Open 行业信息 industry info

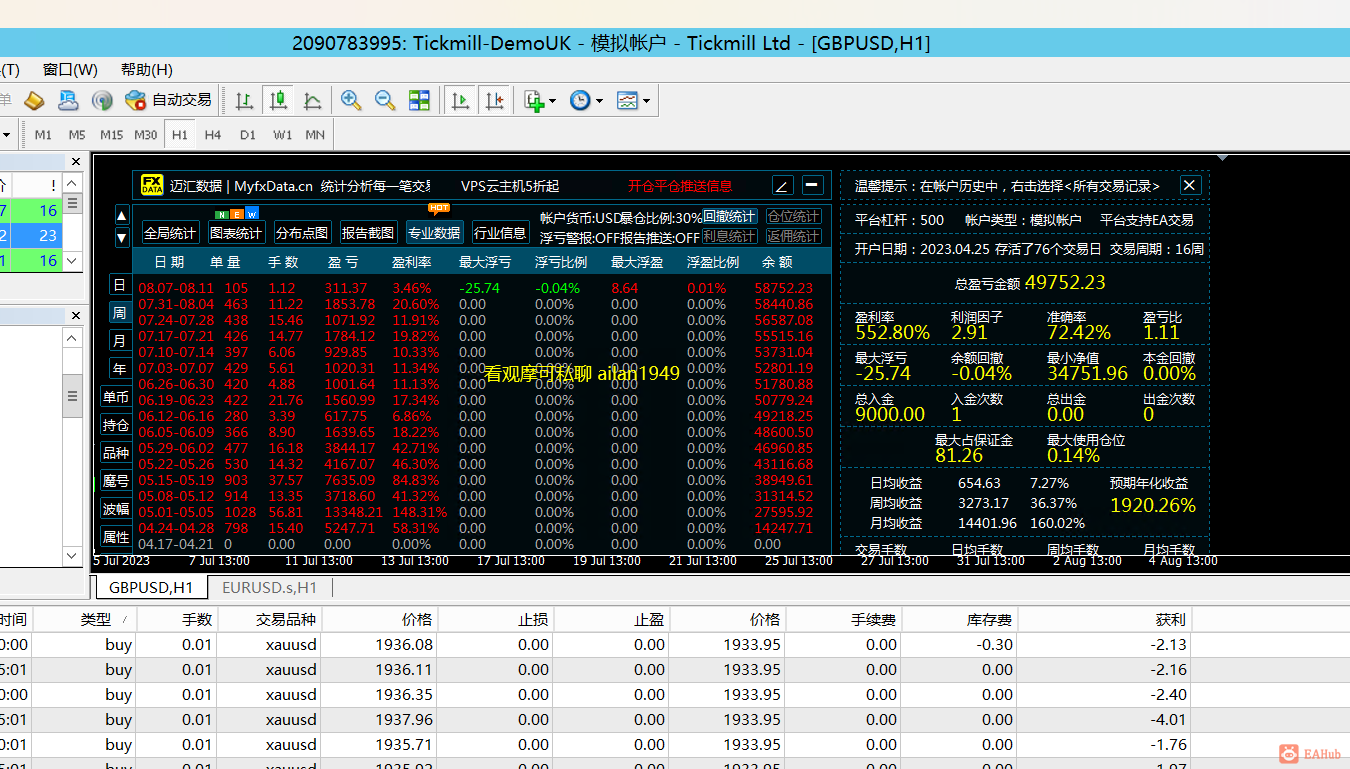tap(501, 233)
